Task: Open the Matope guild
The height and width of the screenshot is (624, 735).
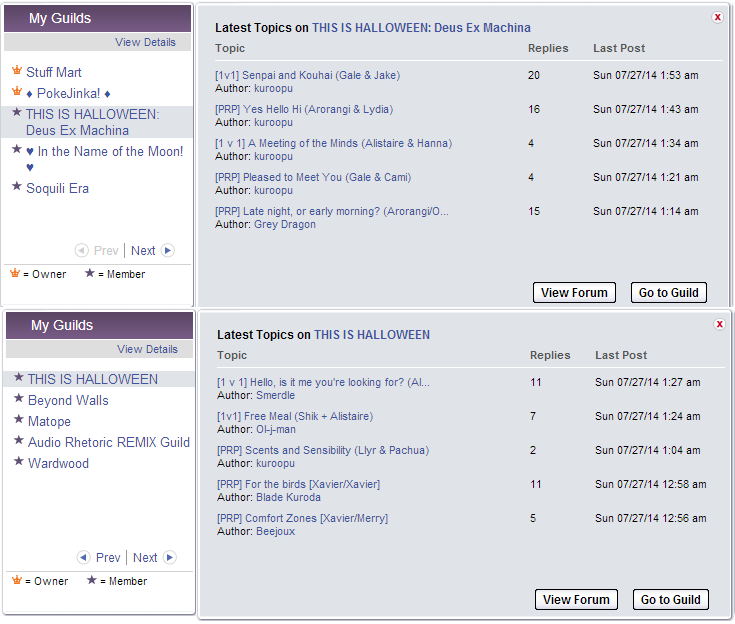Action: click(x=49, y=421)
